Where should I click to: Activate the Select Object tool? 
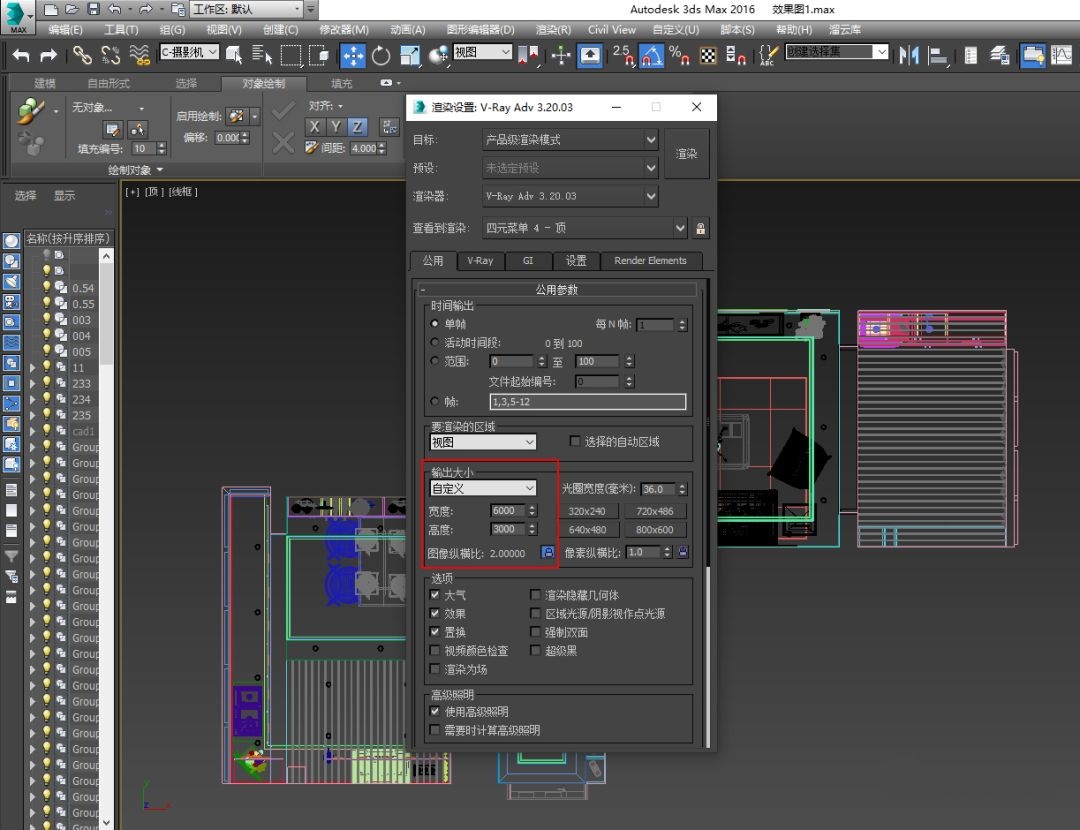(234, 55)
